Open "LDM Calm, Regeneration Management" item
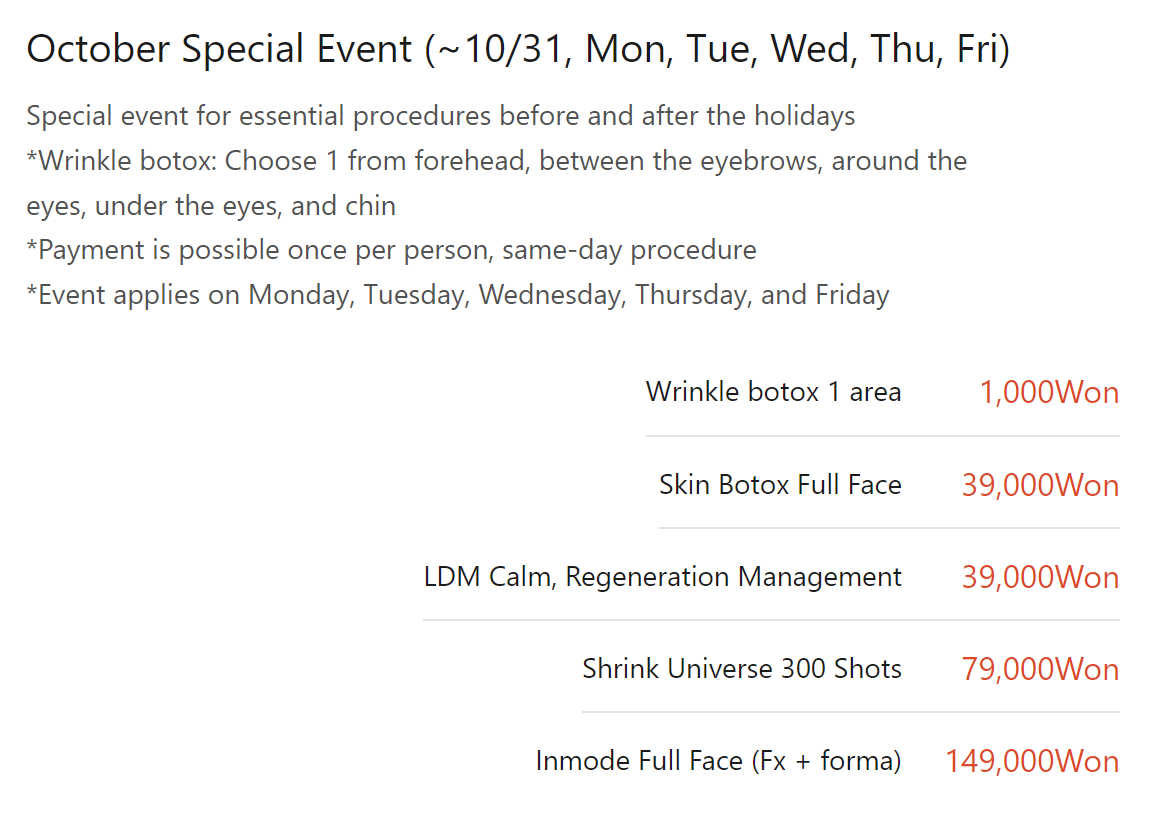The width and height of the screenshot is (1158, 824). [x=662, y=577]
